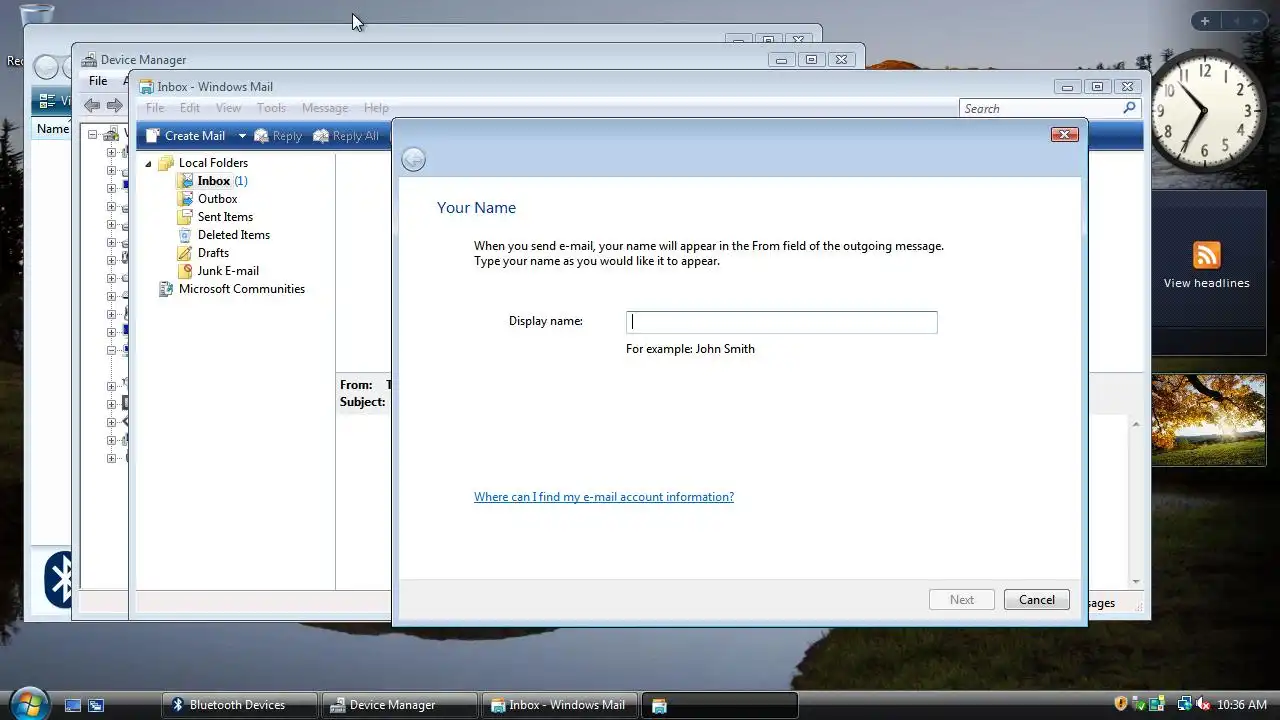Click the autumn tree slideshow thumbnail

click(1209, 420)
